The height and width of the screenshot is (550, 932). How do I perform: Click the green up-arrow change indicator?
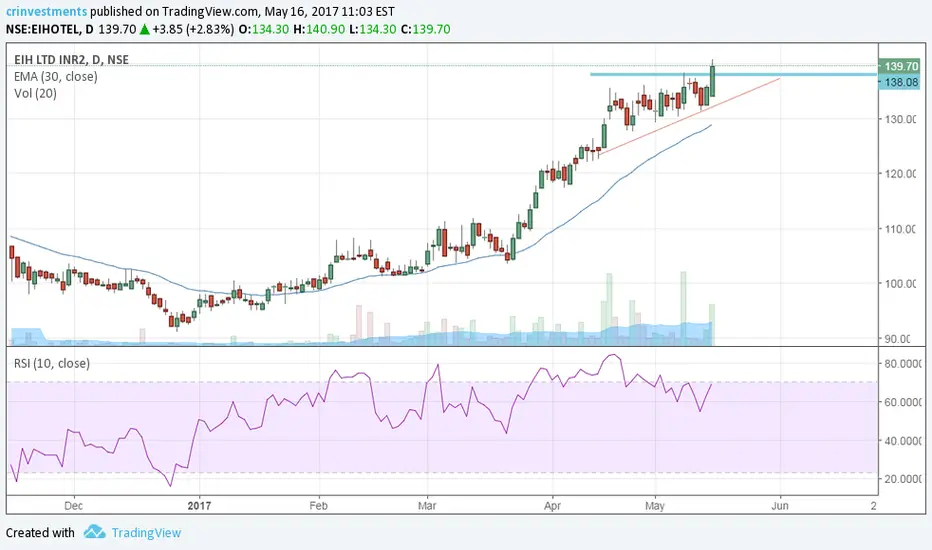[144, 29]
